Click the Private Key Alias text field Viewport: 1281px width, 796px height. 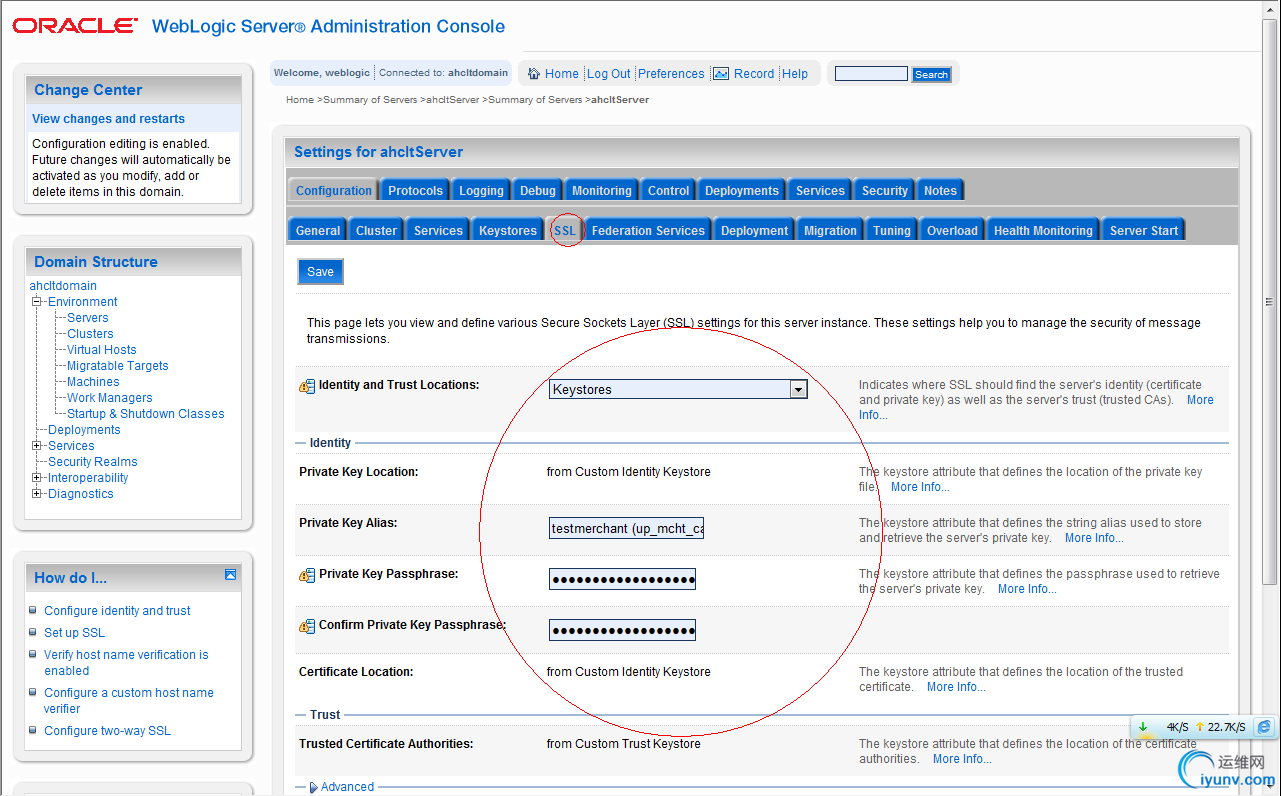[x=627, y=528]
